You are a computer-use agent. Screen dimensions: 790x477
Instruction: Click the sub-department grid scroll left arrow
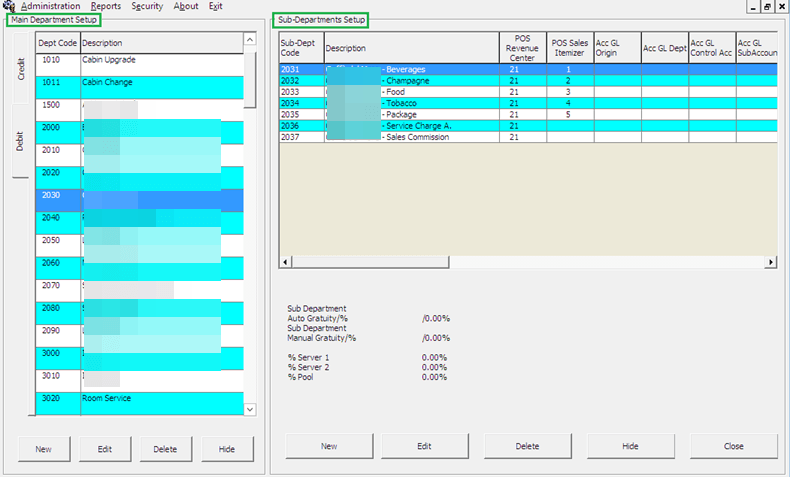click(x=285, y=262)
